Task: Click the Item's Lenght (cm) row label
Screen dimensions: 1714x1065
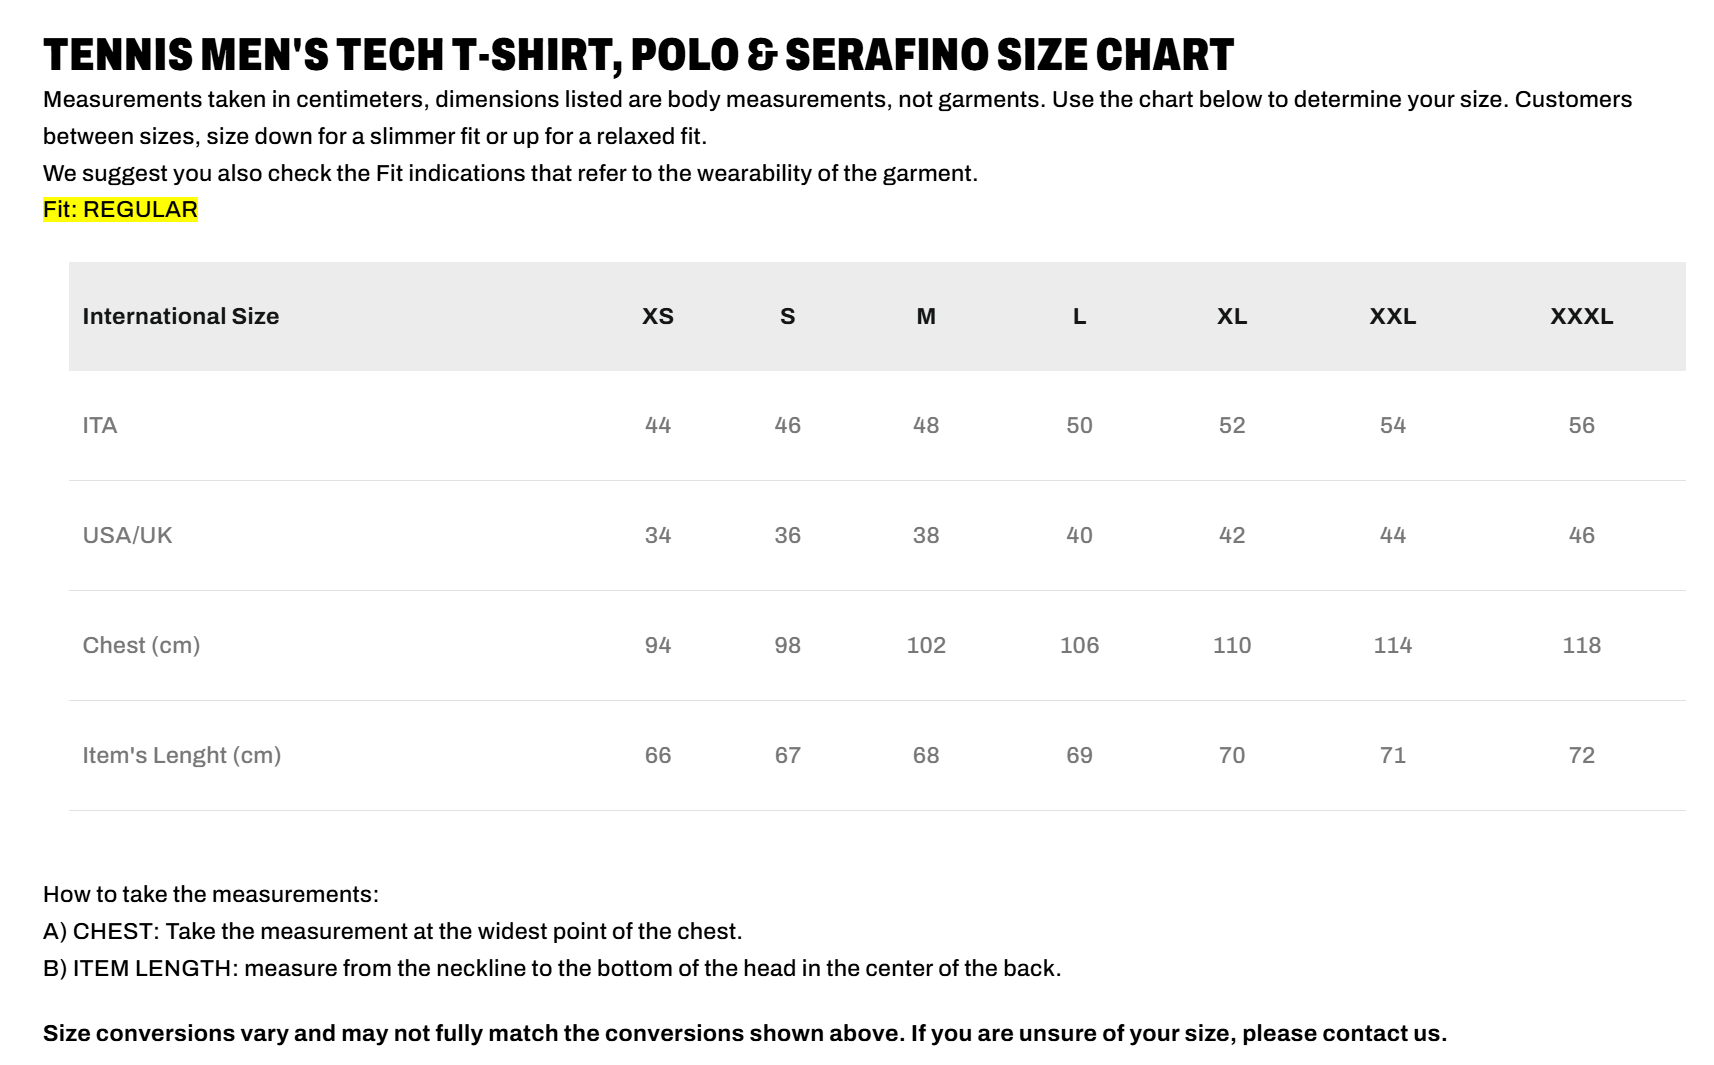Action: [181, 755]
